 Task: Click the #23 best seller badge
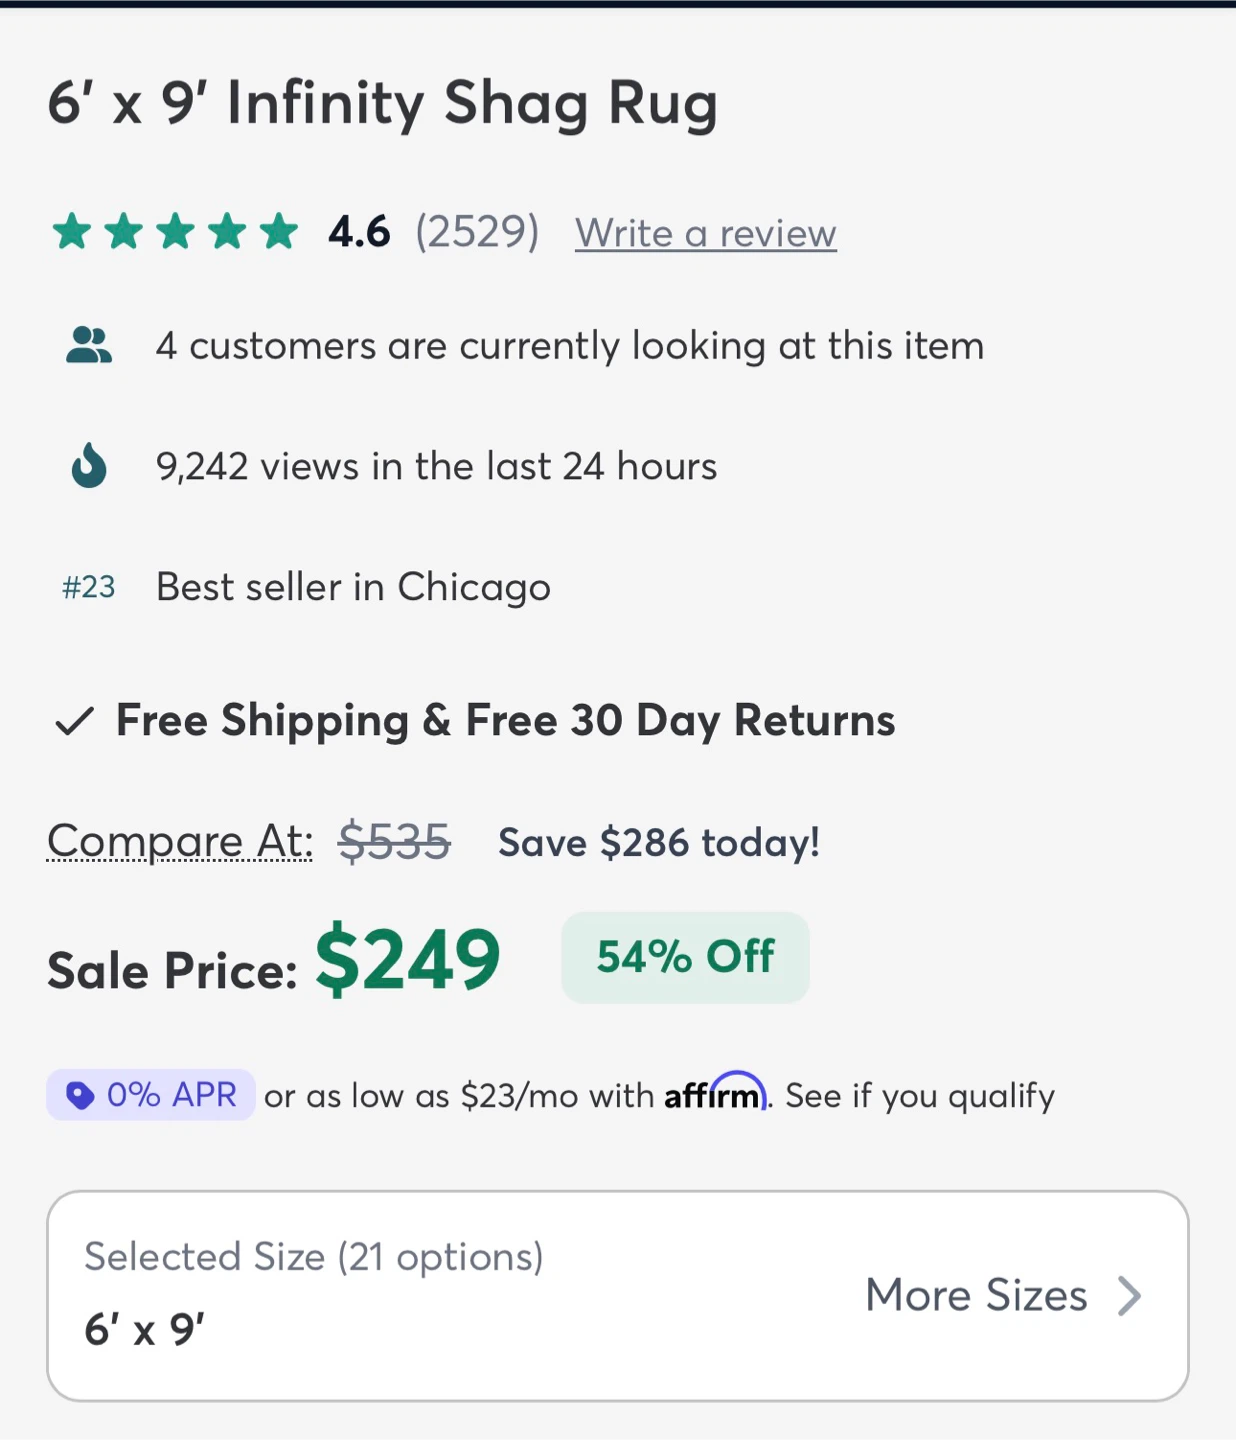tap(89, 587)
